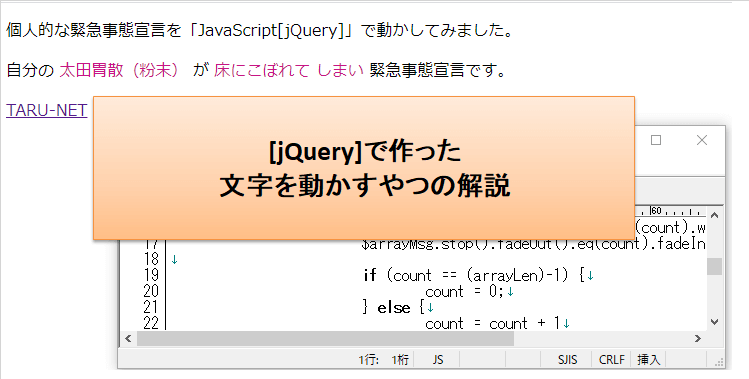Screen dimensions: 749x379
Task: Select line number 22 in gutter
Action: coord(150,324)
